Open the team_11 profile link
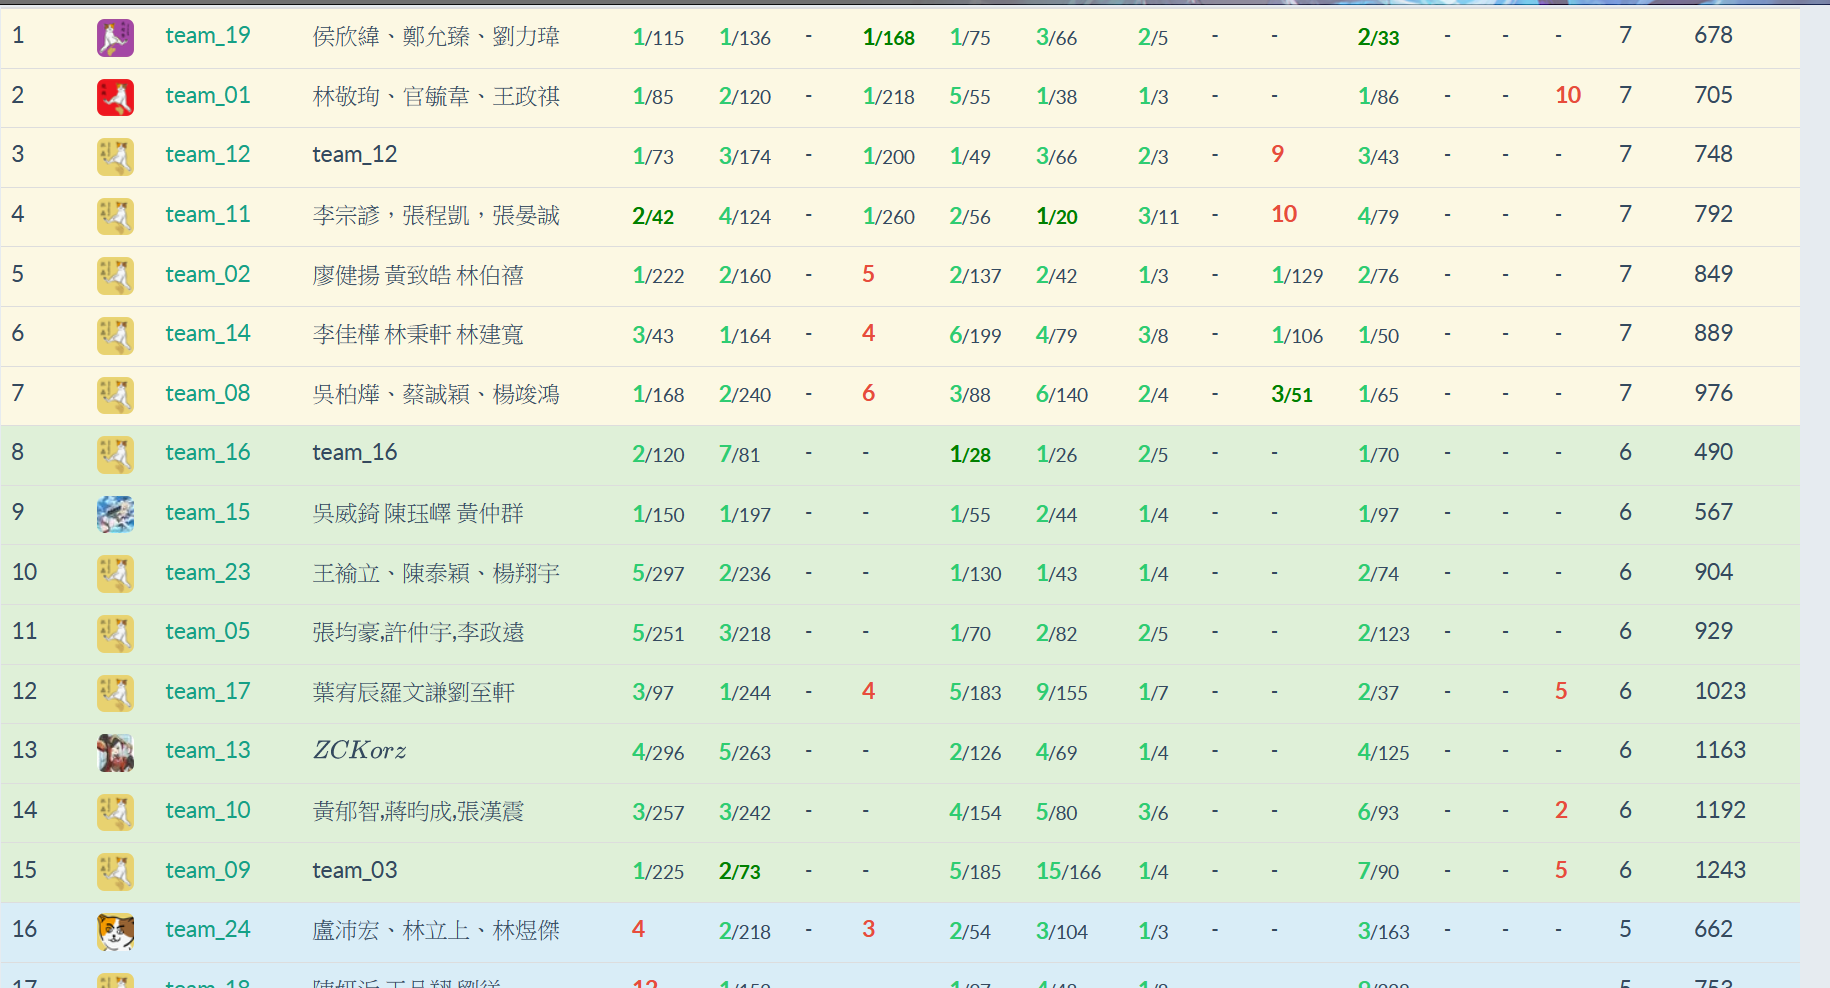This screenshot has height=988, width=1830. pos(208,215)
